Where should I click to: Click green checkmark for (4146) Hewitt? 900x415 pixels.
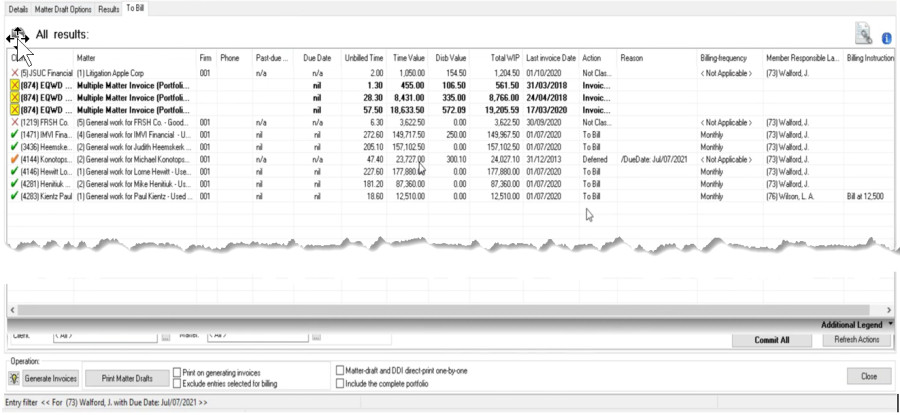click(x=14, y=171)
